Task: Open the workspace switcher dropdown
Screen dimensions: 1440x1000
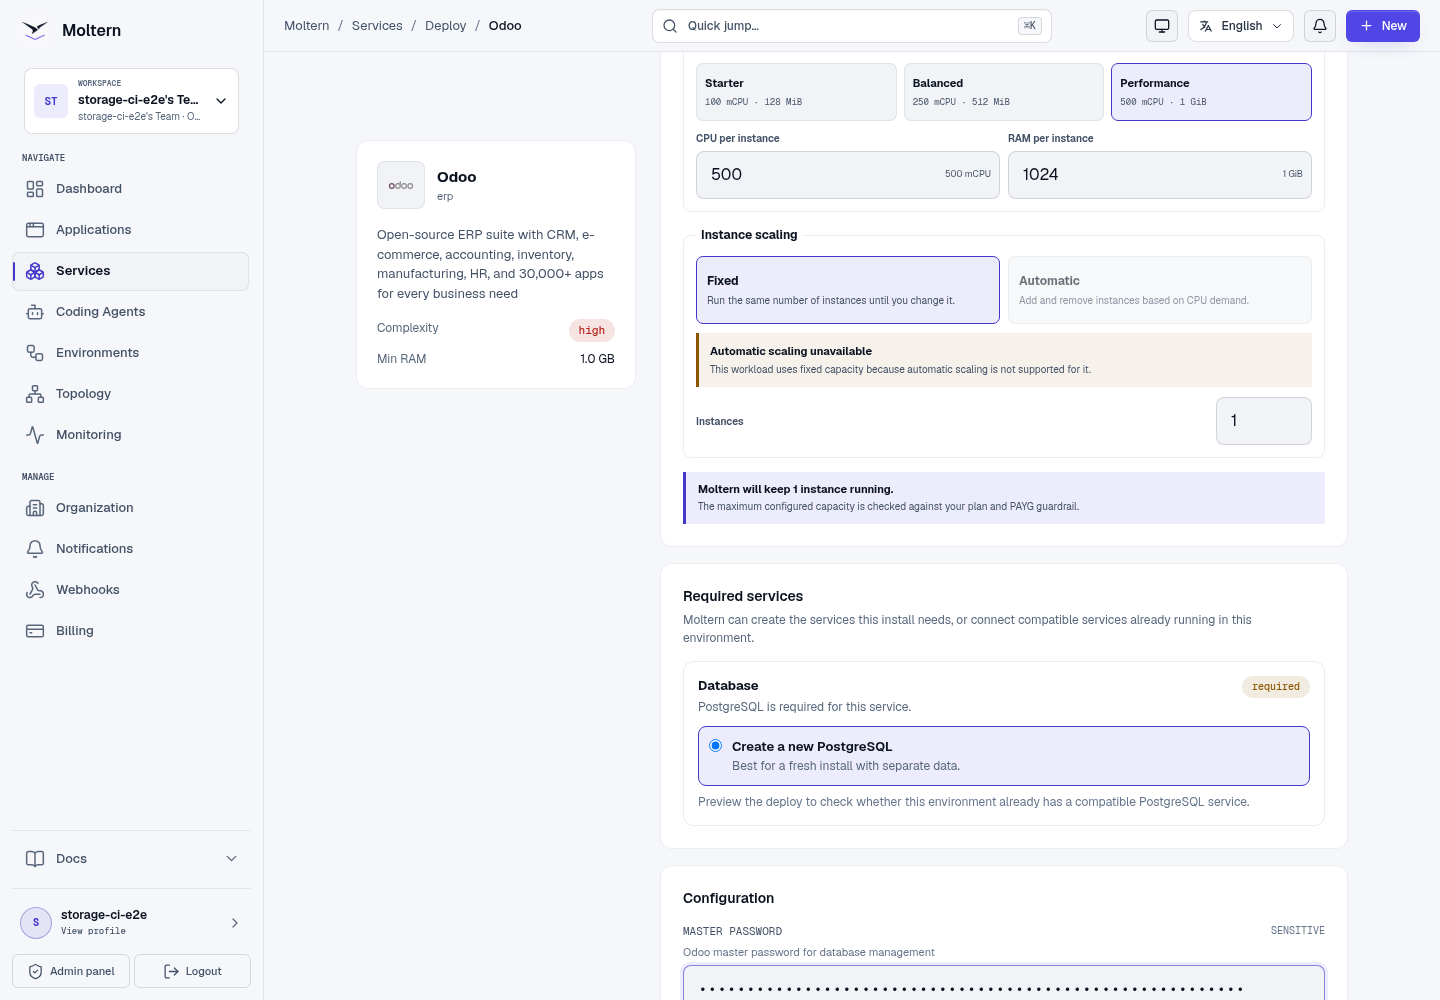Action: pyautogui.click(x=131, y=101)
